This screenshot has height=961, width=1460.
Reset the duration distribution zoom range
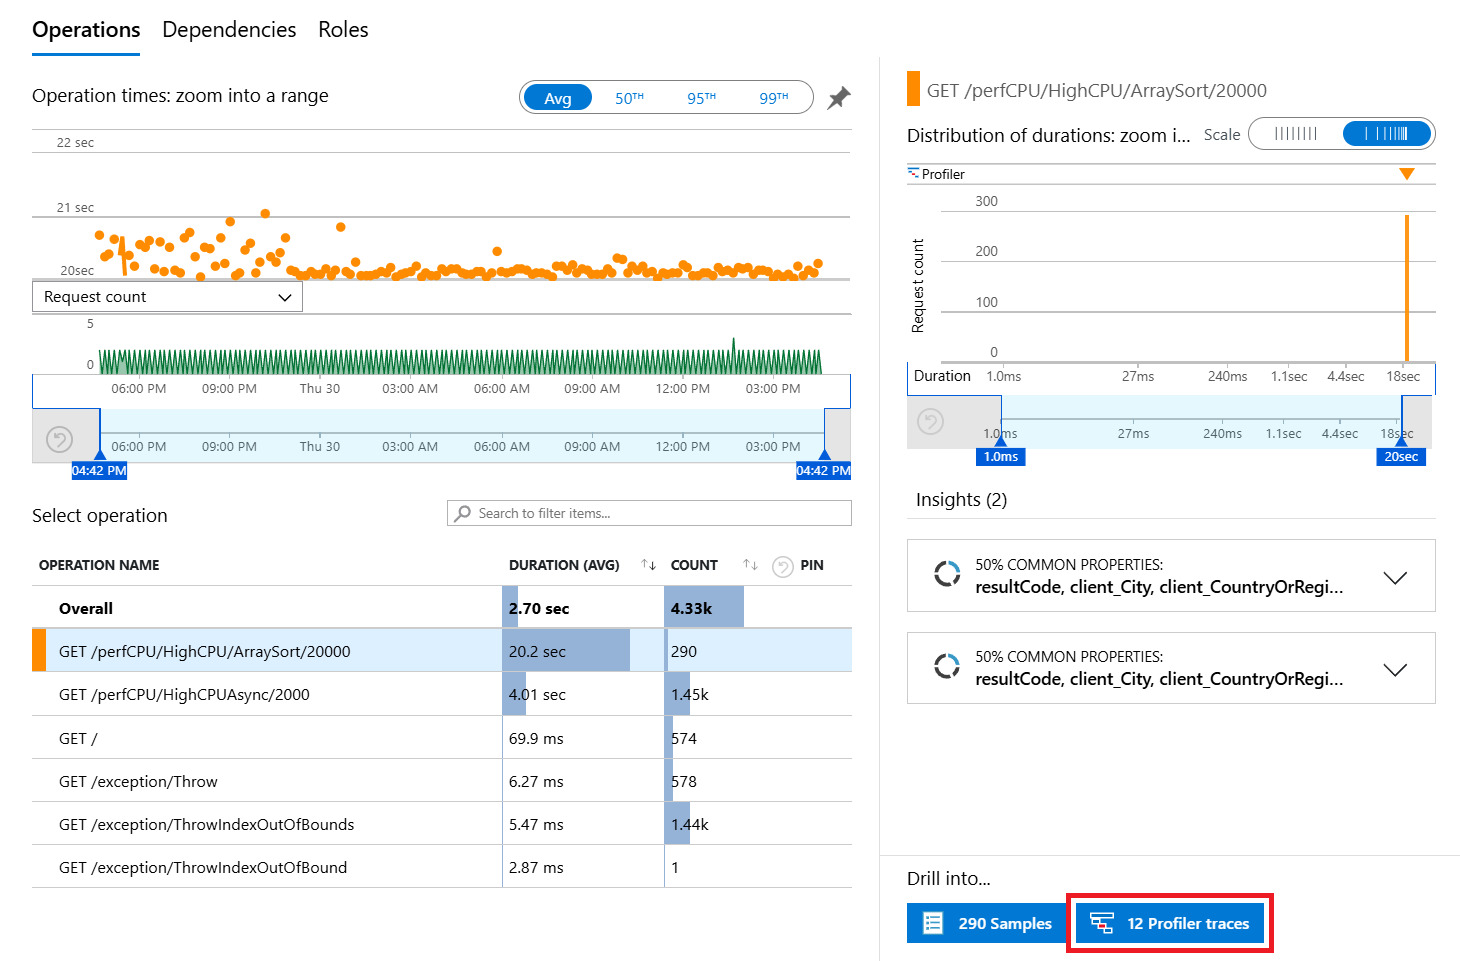click(x=931, y=422)
